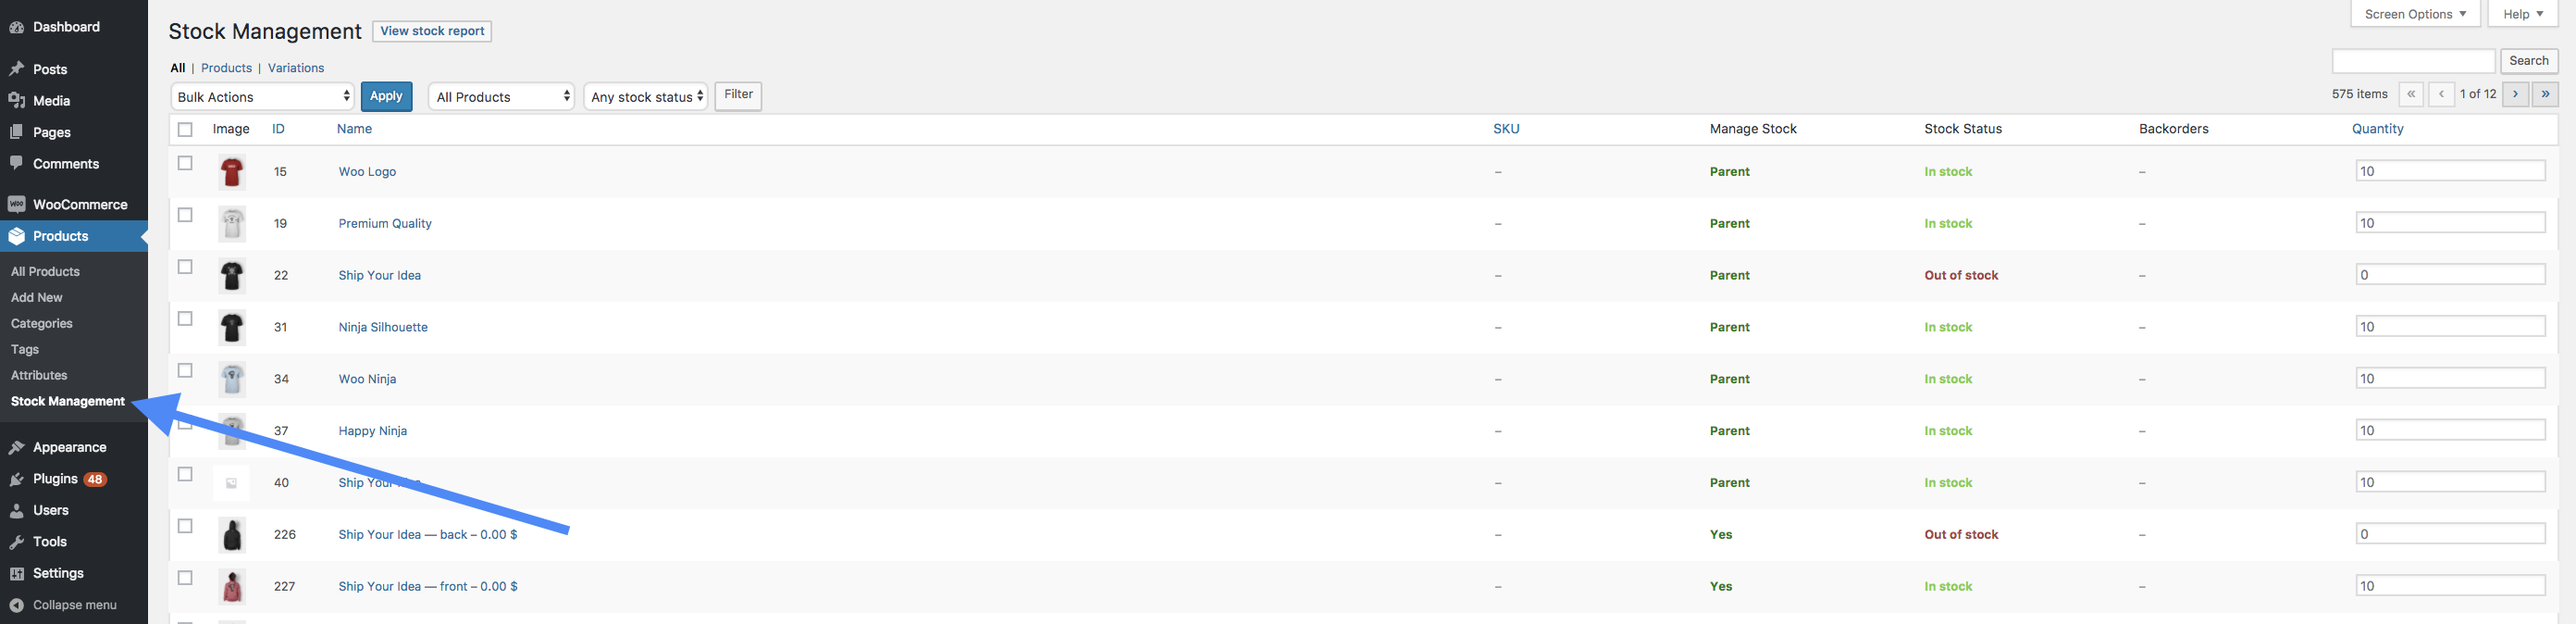Sort table by SKU column header

point(1506,129)
